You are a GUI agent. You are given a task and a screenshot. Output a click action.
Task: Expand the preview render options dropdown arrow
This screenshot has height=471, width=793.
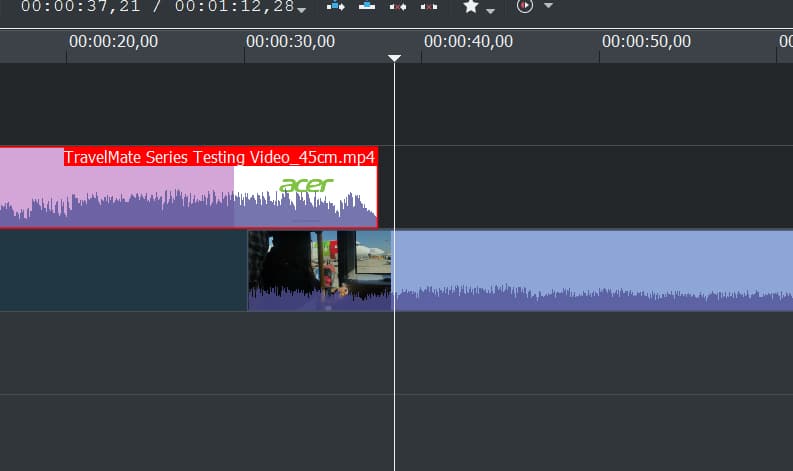tap(548, 6)
